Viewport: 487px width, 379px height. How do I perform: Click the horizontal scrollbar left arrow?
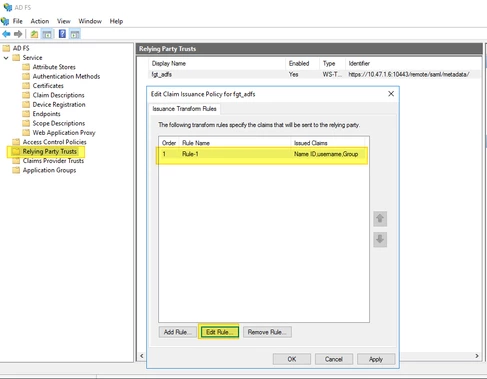click(x=142, y=356)
